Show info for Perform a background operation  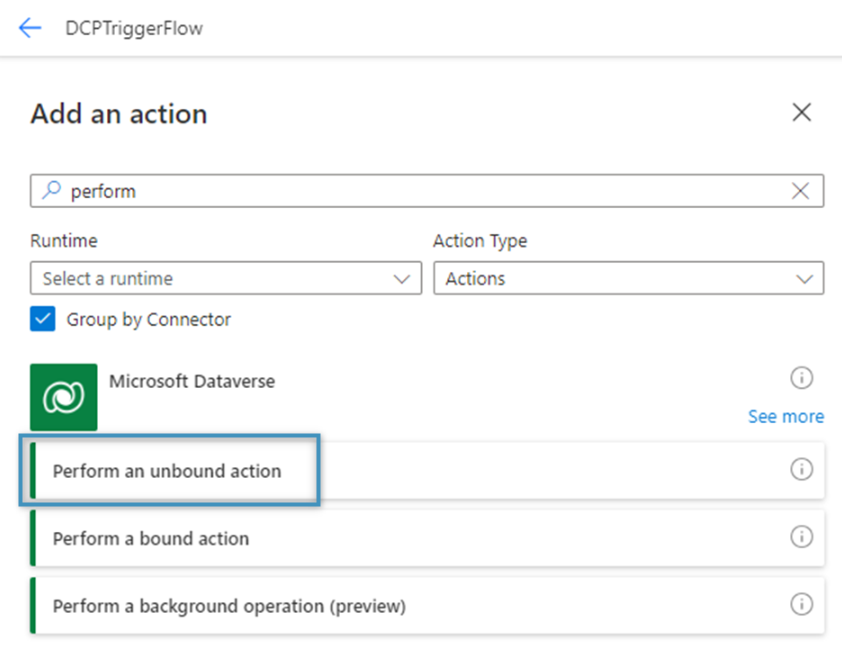coord(801,604)
